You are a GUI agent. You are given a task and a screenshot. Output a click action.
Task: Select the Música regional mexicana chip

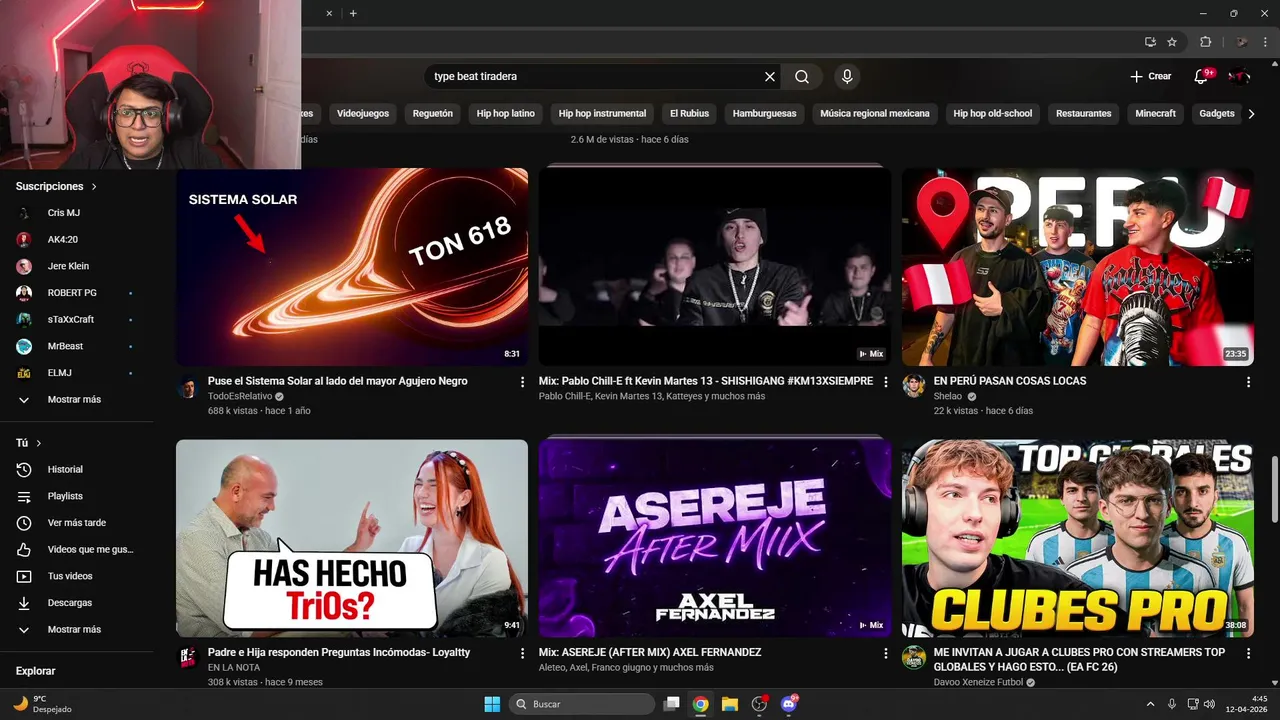[x=875, y=114]
